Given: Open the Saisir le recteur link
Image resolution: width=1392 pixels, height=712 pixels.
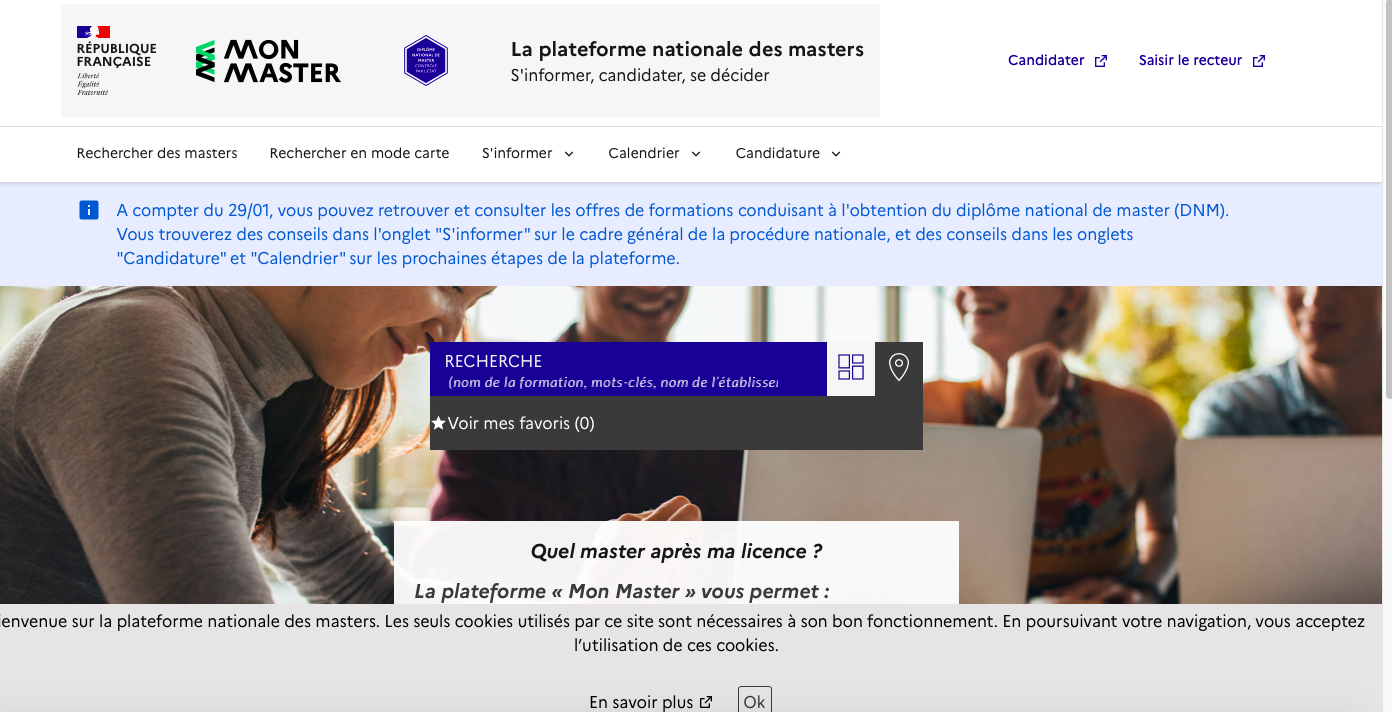Looking at the screenshot, I should 1190,61.
